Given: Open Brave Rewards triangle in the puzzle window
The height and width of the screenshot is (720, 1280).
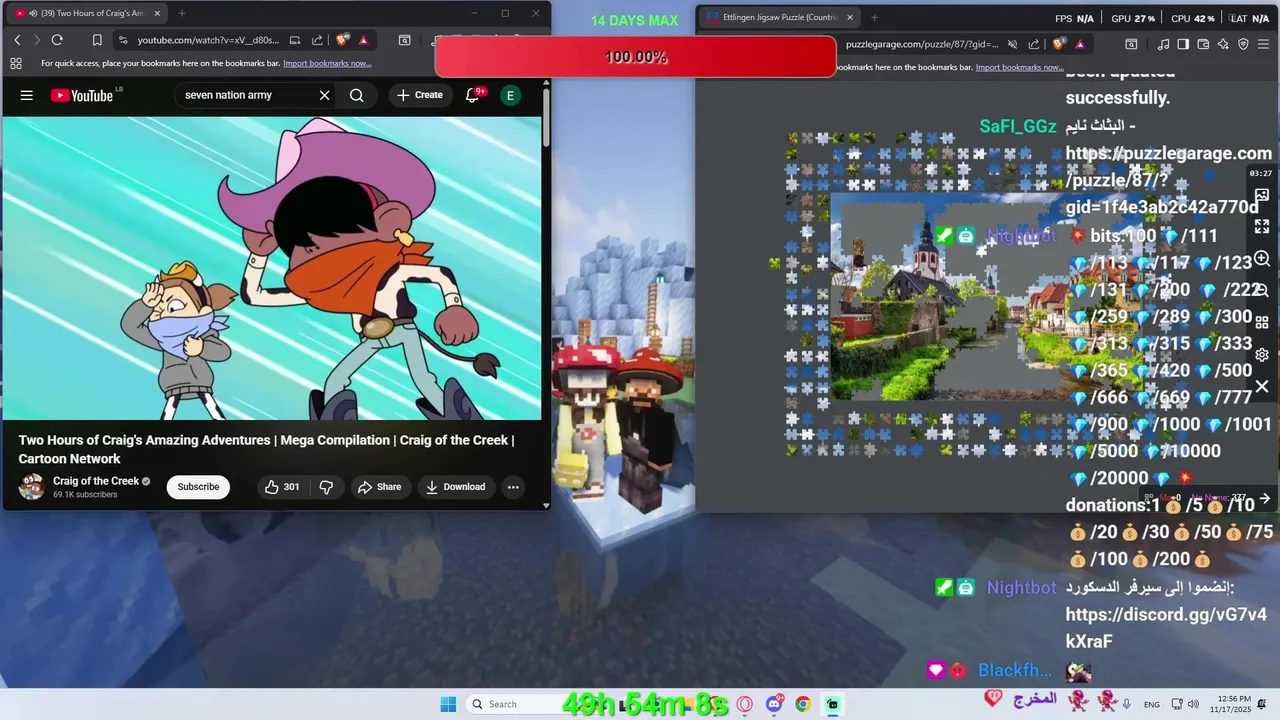Looking at the screenshot, I should 1080,44.
